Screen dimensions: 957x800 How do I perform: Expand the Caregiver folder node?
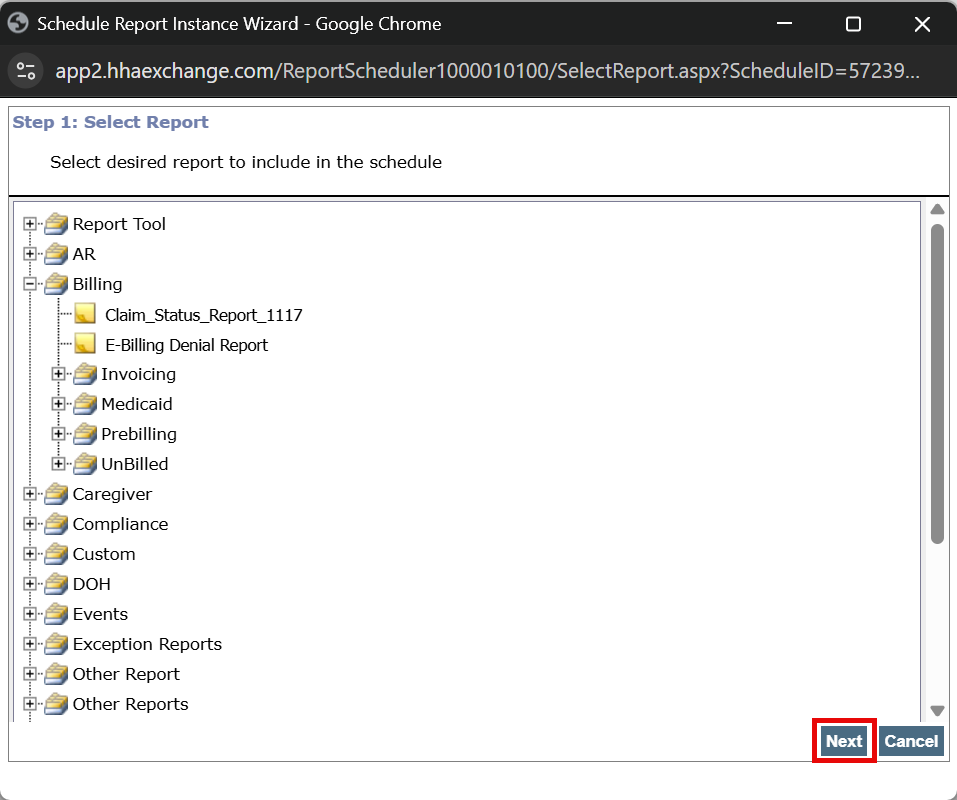(x=30, y=494)
